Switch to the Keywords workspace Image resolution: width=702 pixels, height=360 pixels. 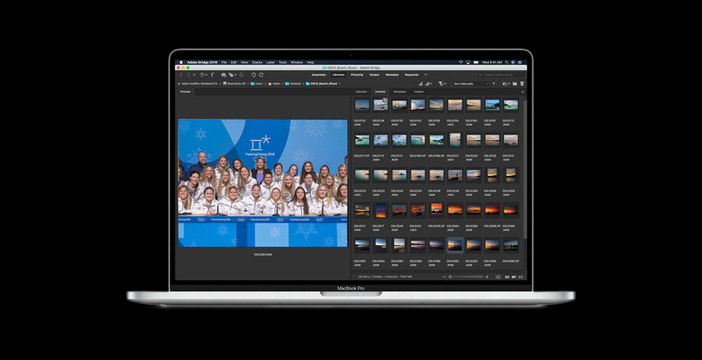point(411,75)
